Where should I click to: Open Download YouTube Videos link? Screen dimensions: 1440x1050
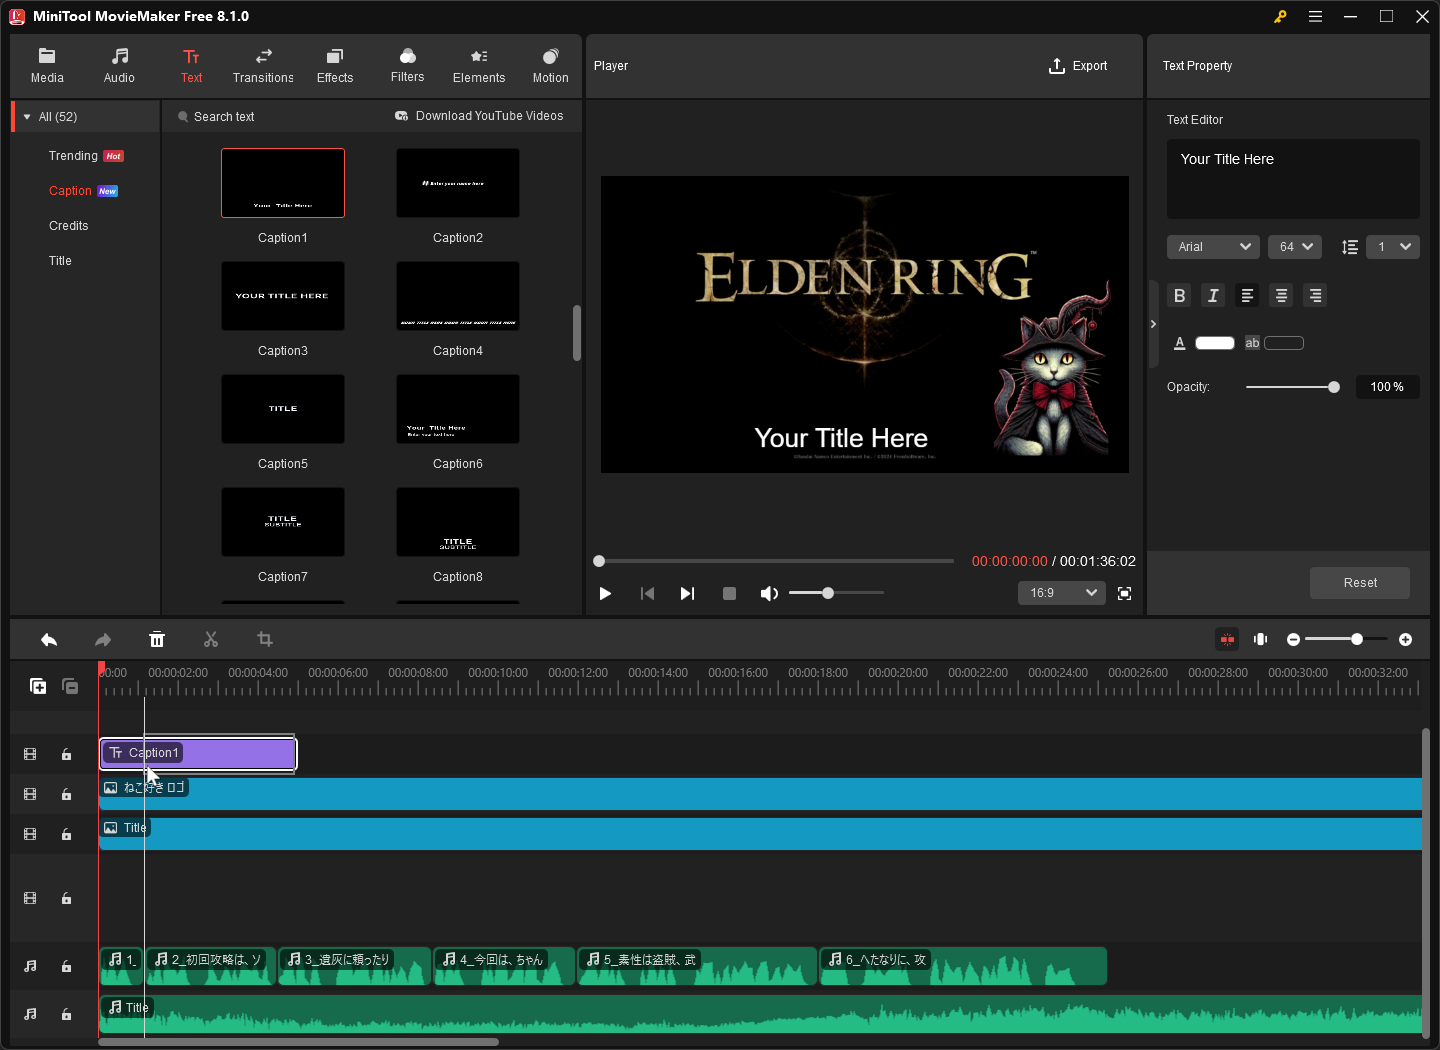pyautogui.click(x=479, y=116)
